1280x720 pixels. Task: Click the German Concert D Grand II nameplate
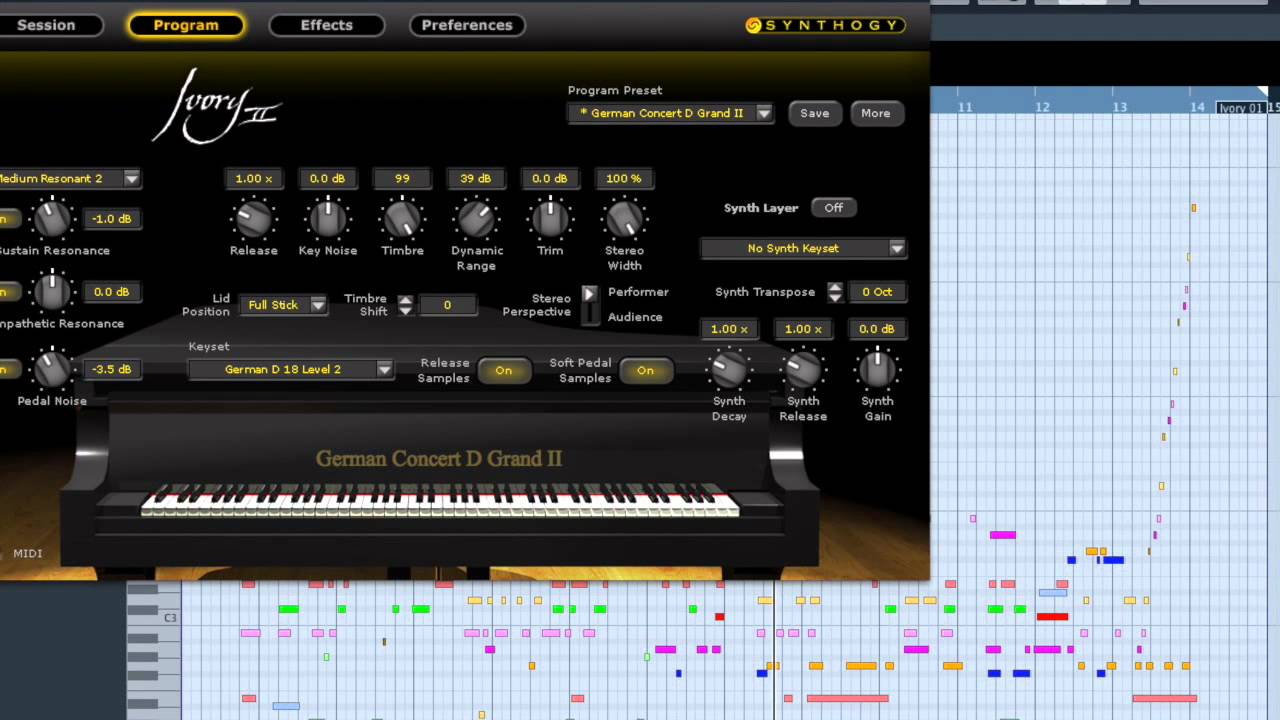(x=439, y=459)
